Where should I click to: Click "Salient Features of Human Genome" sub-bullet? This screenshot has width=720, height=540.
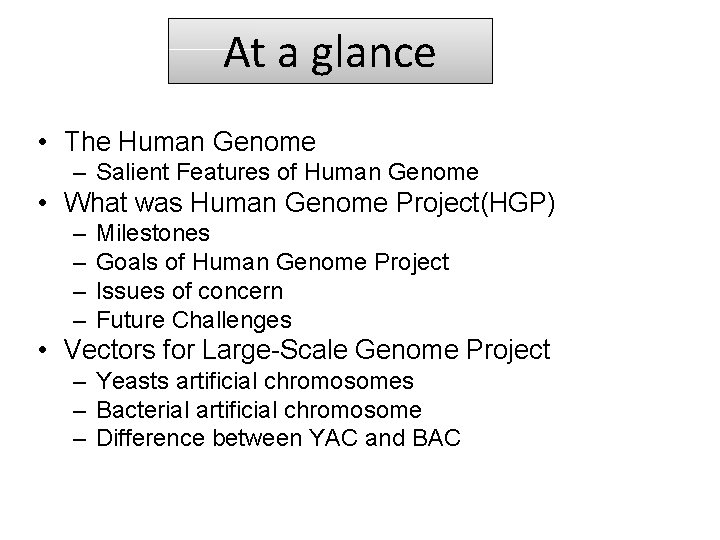pos(287,172)
